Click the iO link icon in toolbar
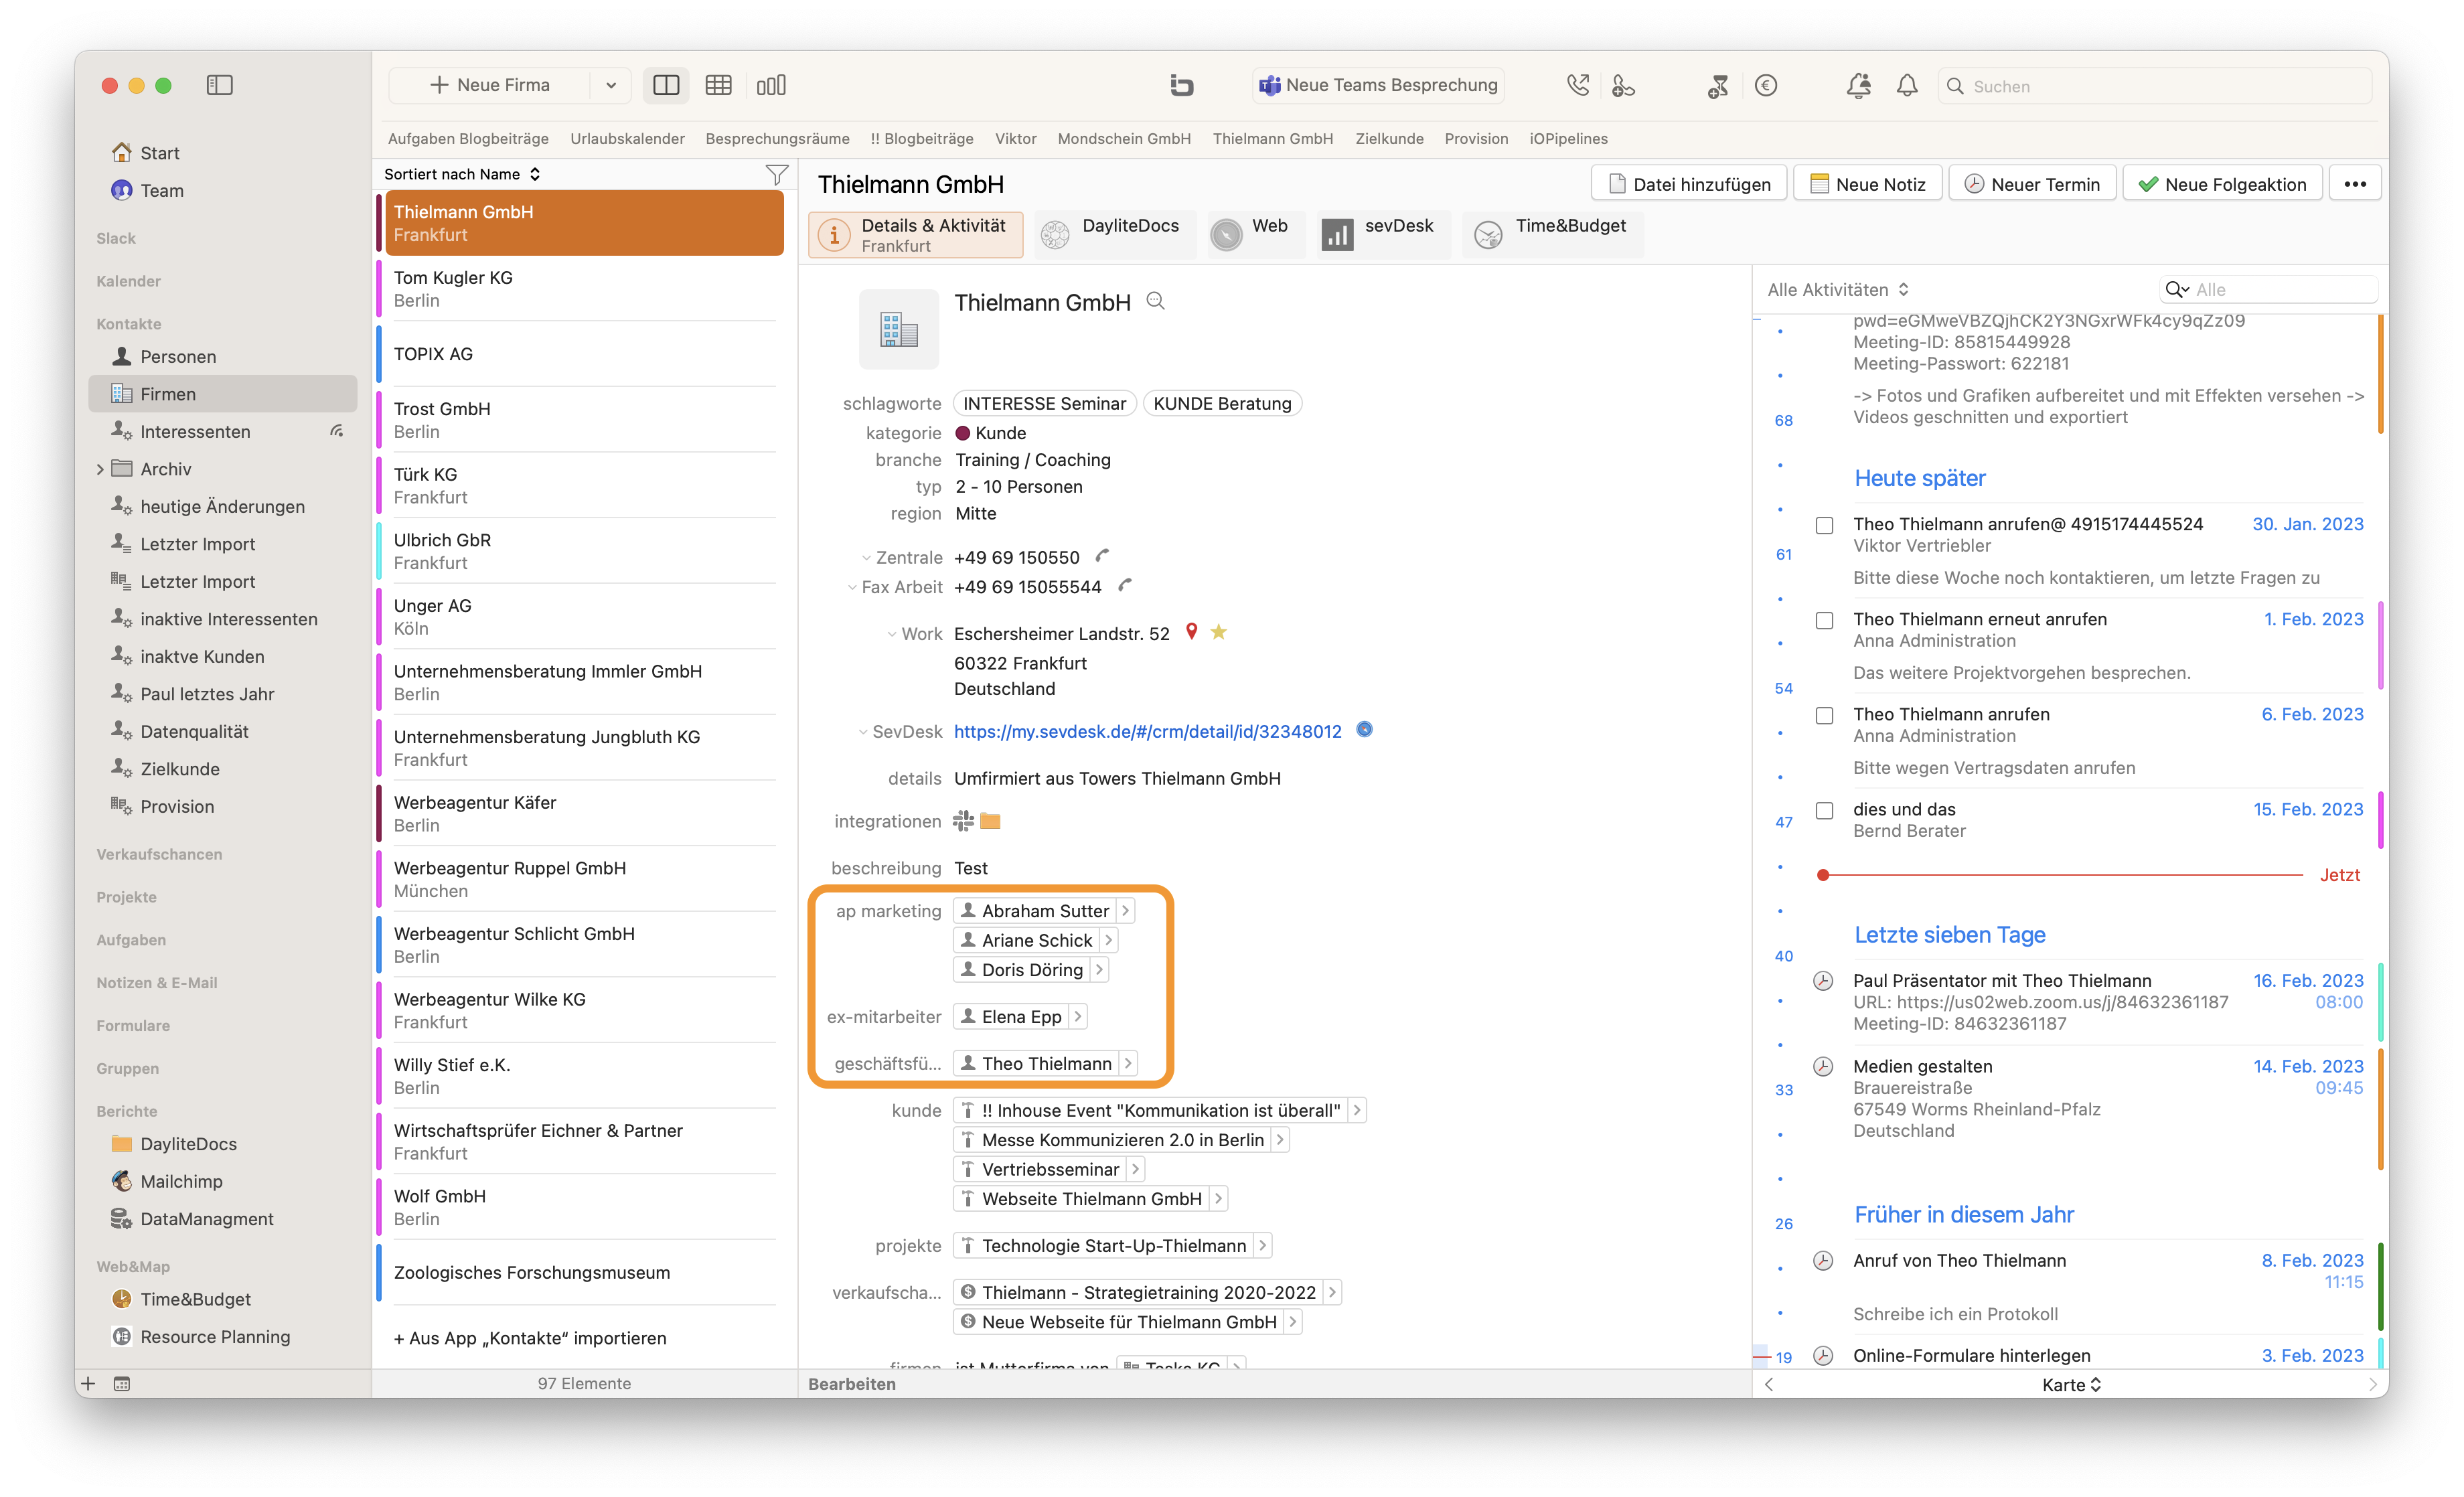 1181,85
